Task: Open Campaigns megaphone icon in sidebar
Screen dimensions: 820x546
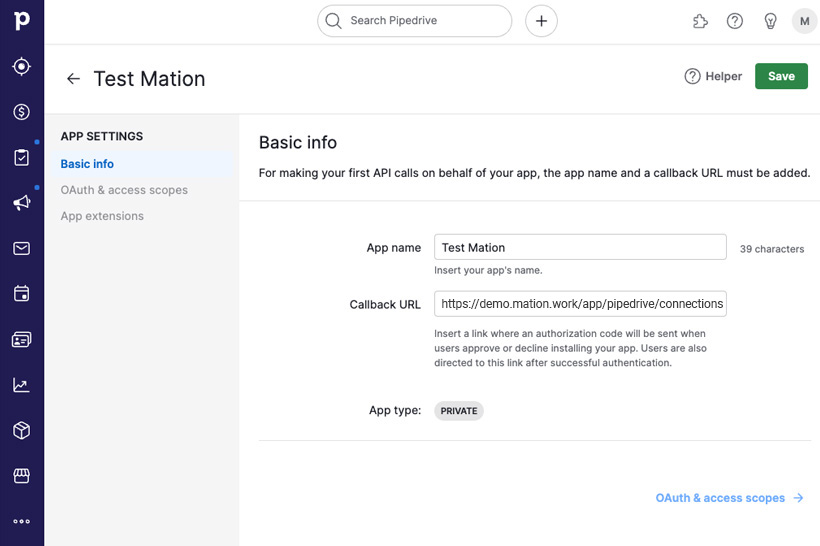Action: [x=21, y=203]
